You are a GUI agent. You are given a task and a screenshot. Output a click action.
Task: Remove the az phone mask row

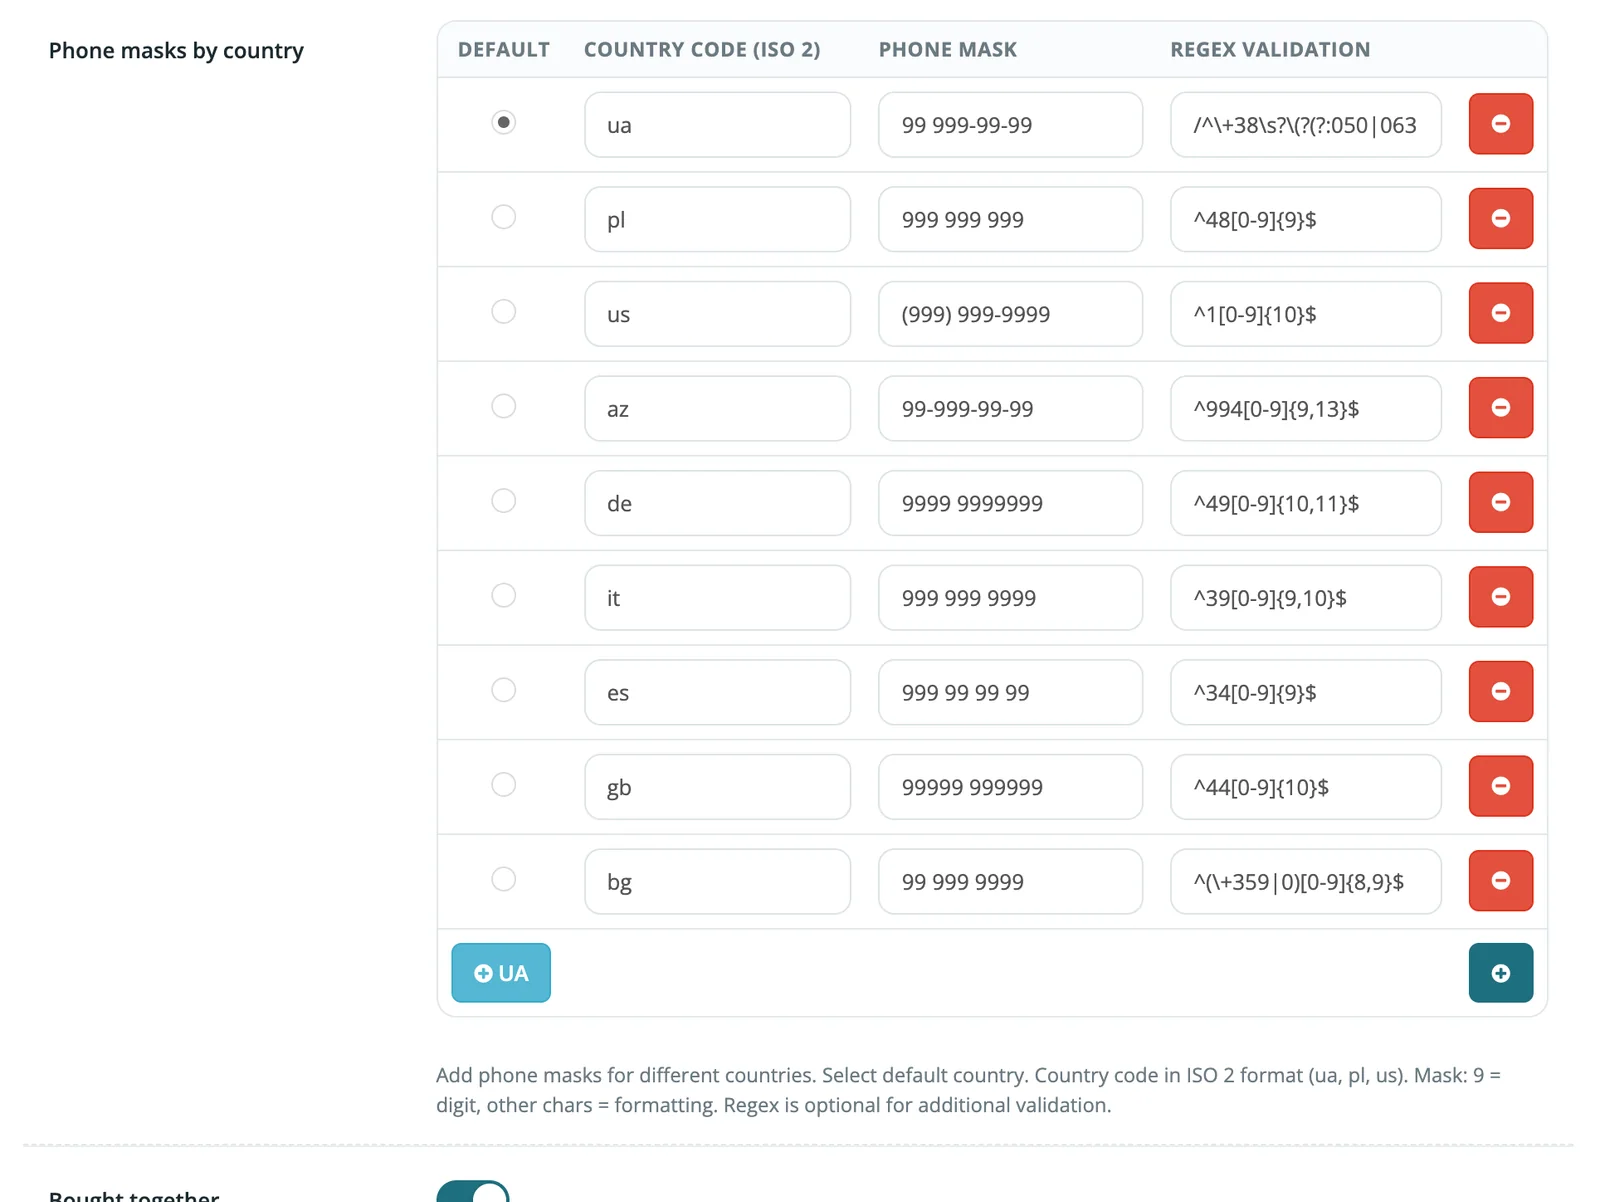click(1500, 408)
